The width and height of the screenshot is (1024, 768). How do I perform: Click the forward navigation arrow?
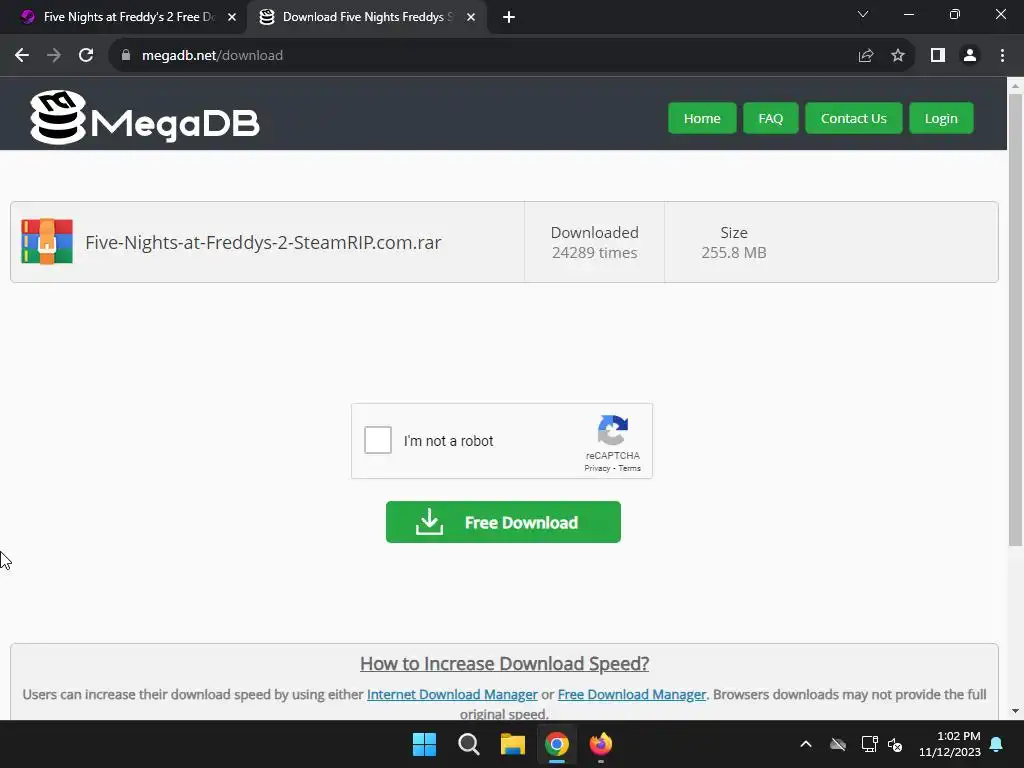(54, 56)
